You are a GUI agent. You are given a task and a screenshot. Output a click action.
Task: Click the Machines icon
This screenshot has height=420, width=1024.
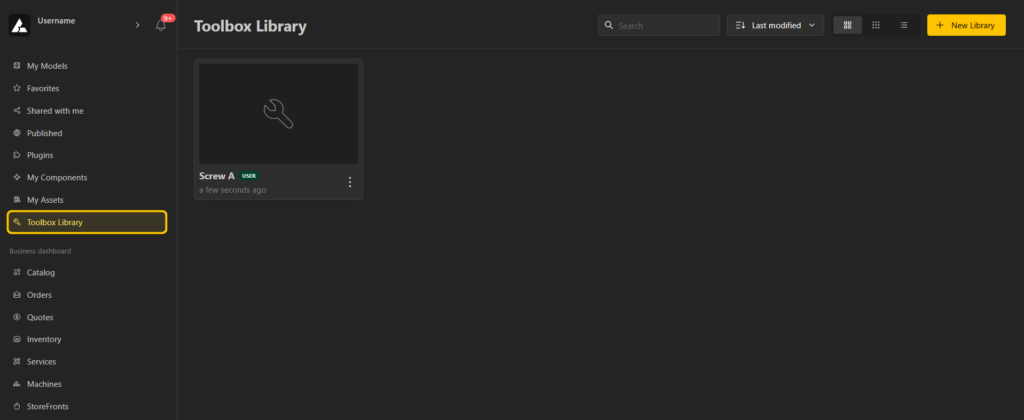tap(17, 383)
